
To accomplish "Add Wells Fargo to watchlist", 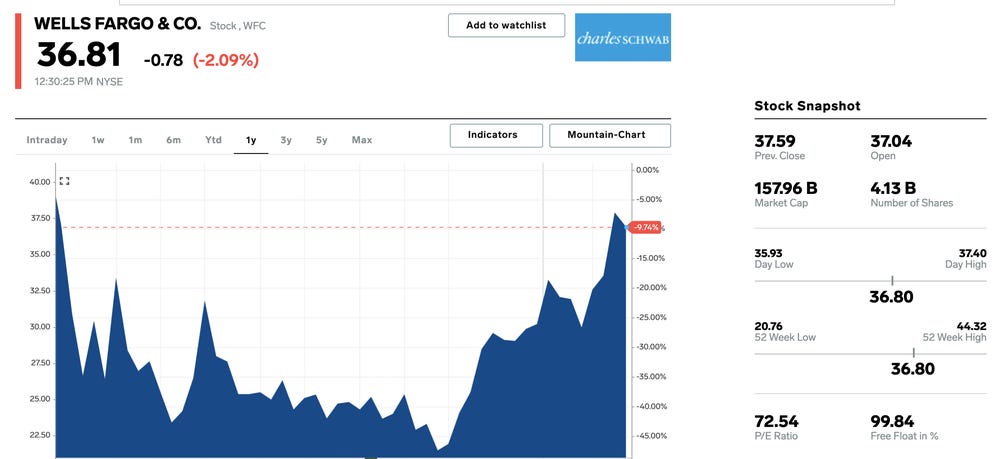I will tap(506, 26).
